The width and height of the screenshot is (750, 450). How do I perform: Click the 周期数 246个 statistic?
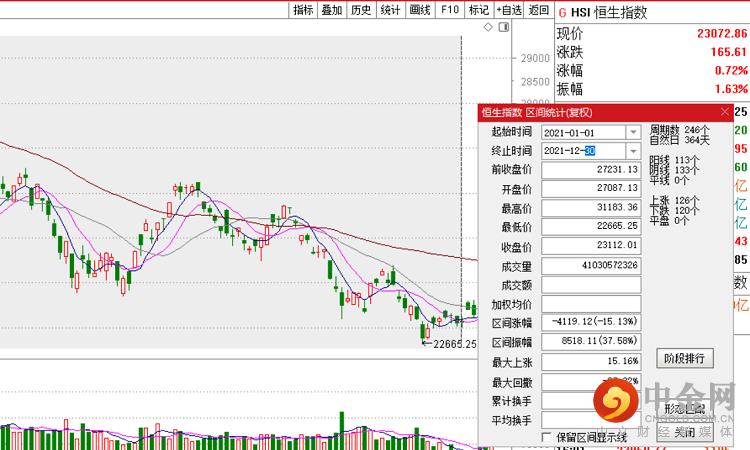(679, 130)
